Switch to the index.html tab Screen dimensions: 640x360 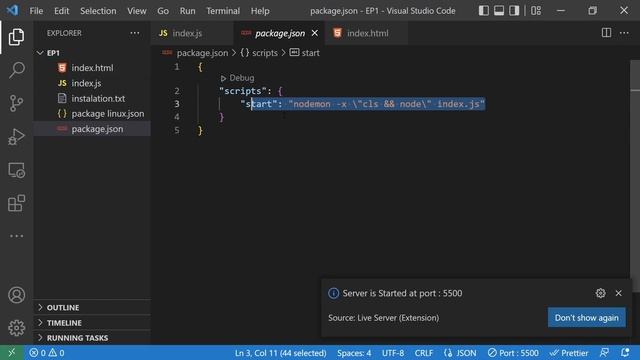point(367,33)
